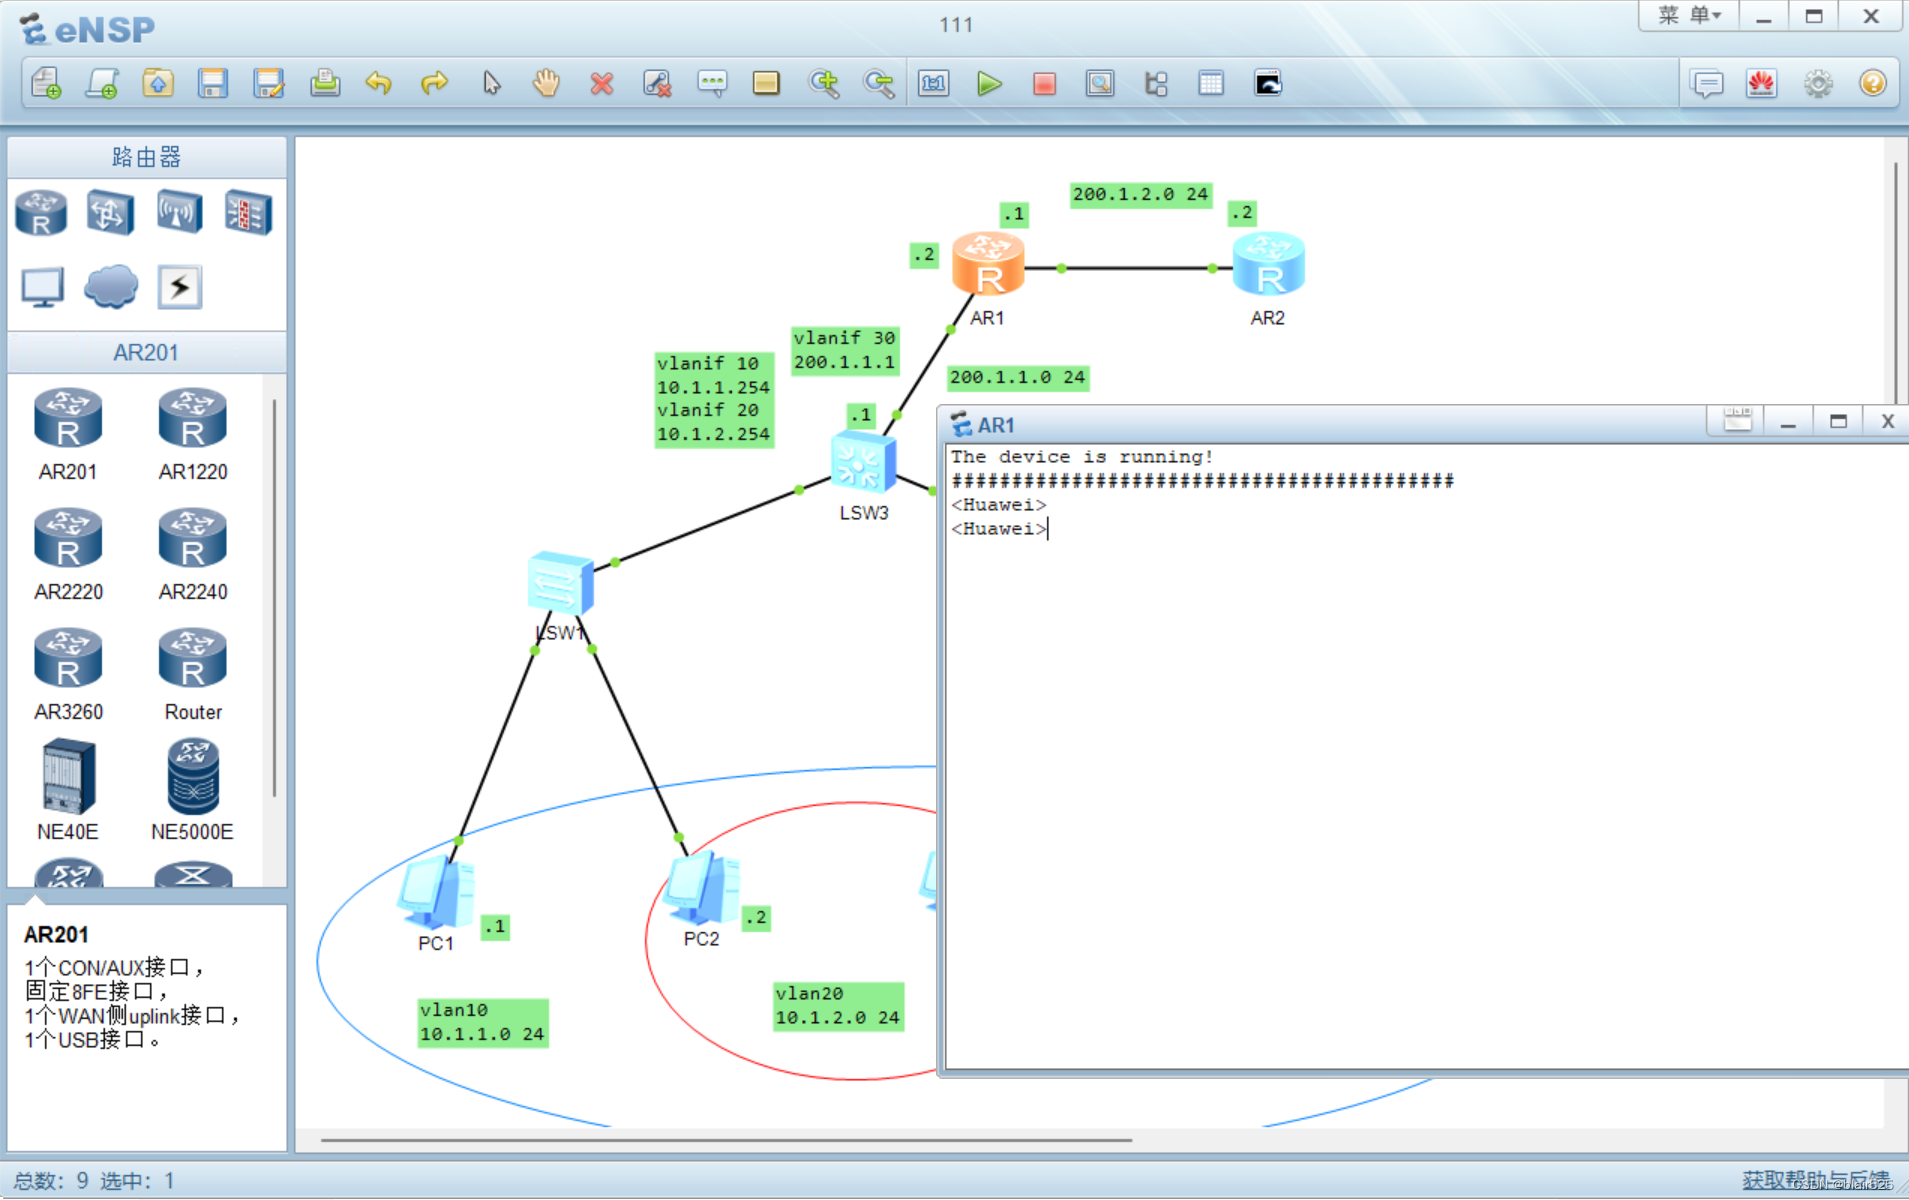Select the AR1 router on the canvas
The image size is (1909, 1200).
(x=988, y=264)
